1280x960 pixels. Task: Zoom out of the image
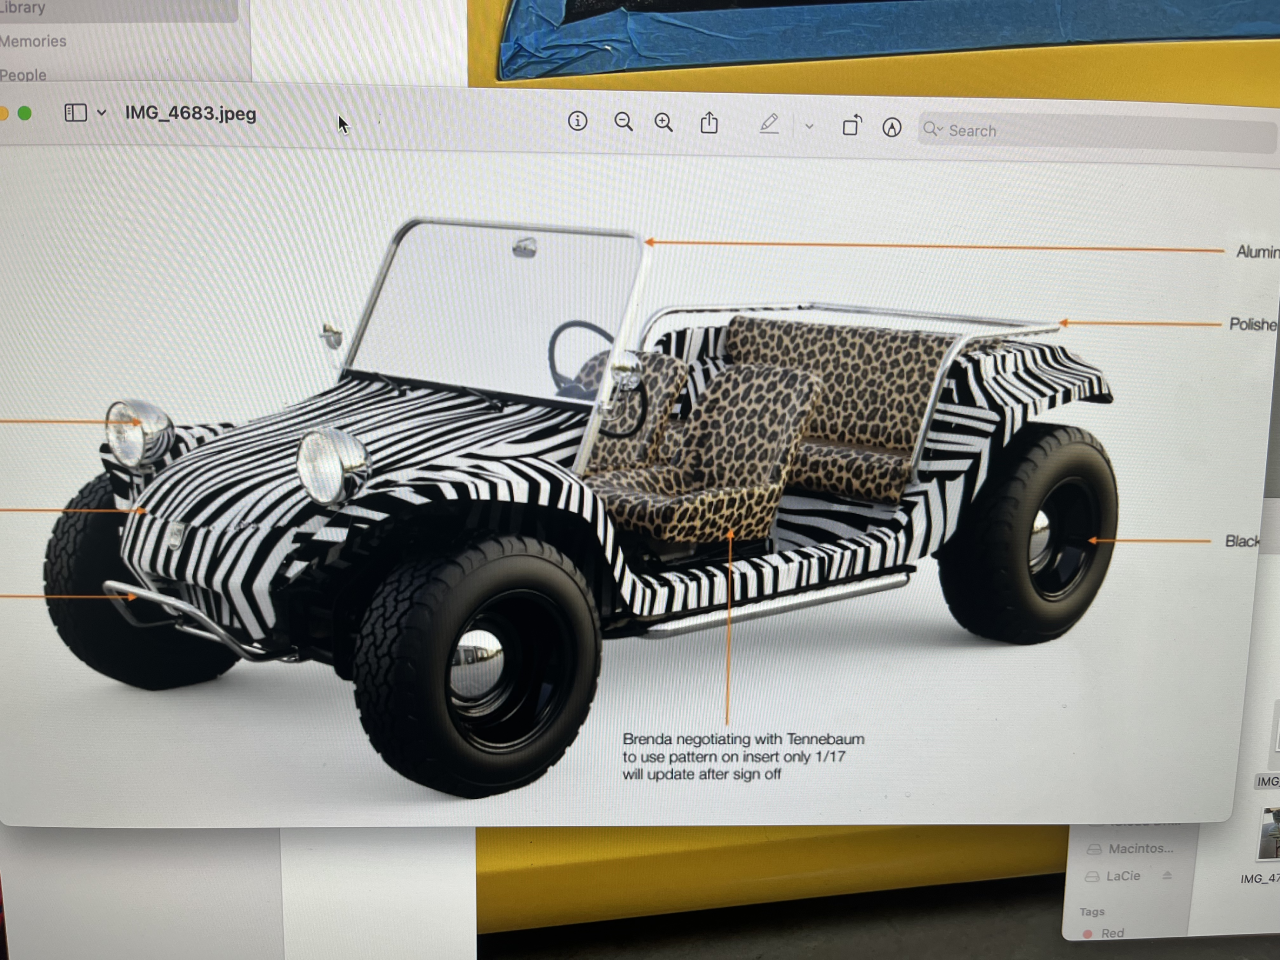(x=623, y=122)
